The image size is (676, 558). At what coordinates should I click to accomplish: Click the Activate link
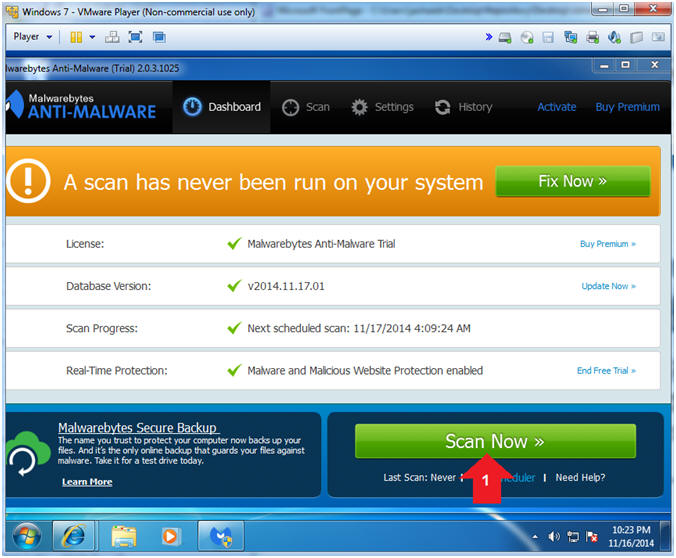tap(557, 107)
